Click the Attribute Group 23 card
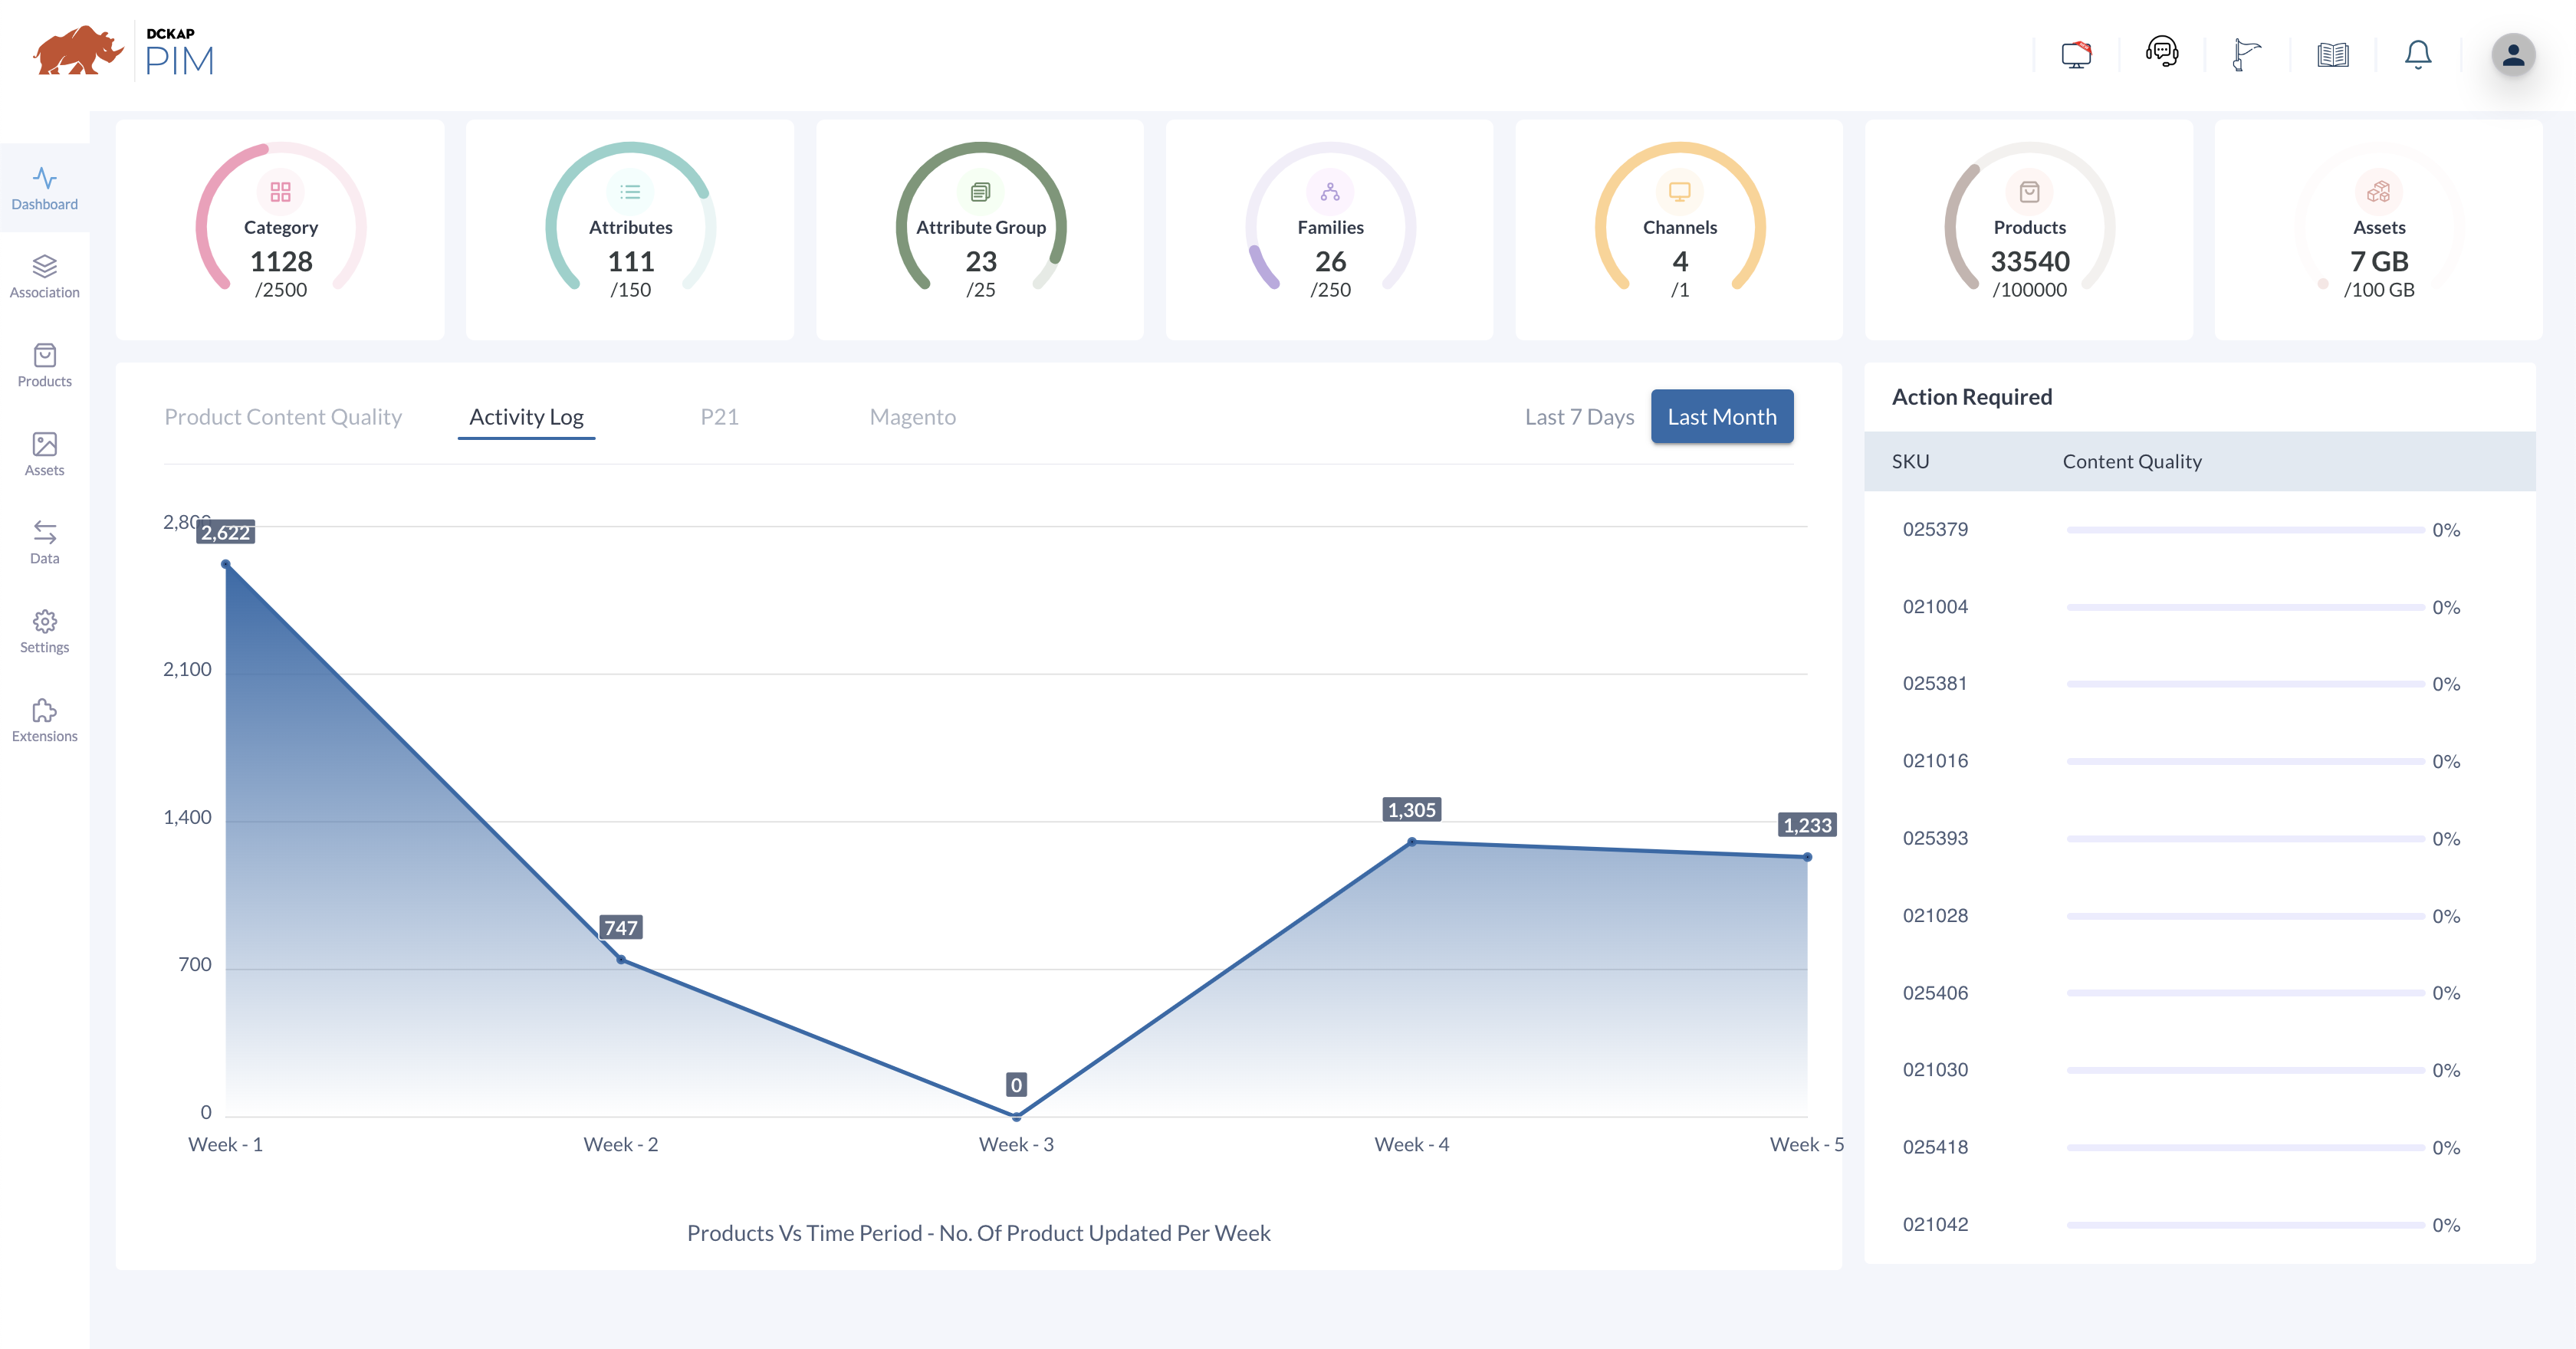The height and width of the screenshot is (1349, 2576). coord(980,230)
